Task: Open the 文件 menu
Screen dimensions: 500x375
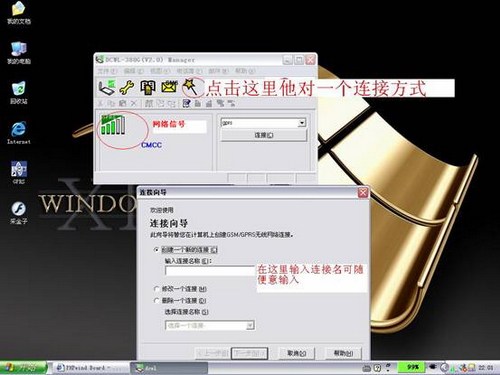Action: 107,71
